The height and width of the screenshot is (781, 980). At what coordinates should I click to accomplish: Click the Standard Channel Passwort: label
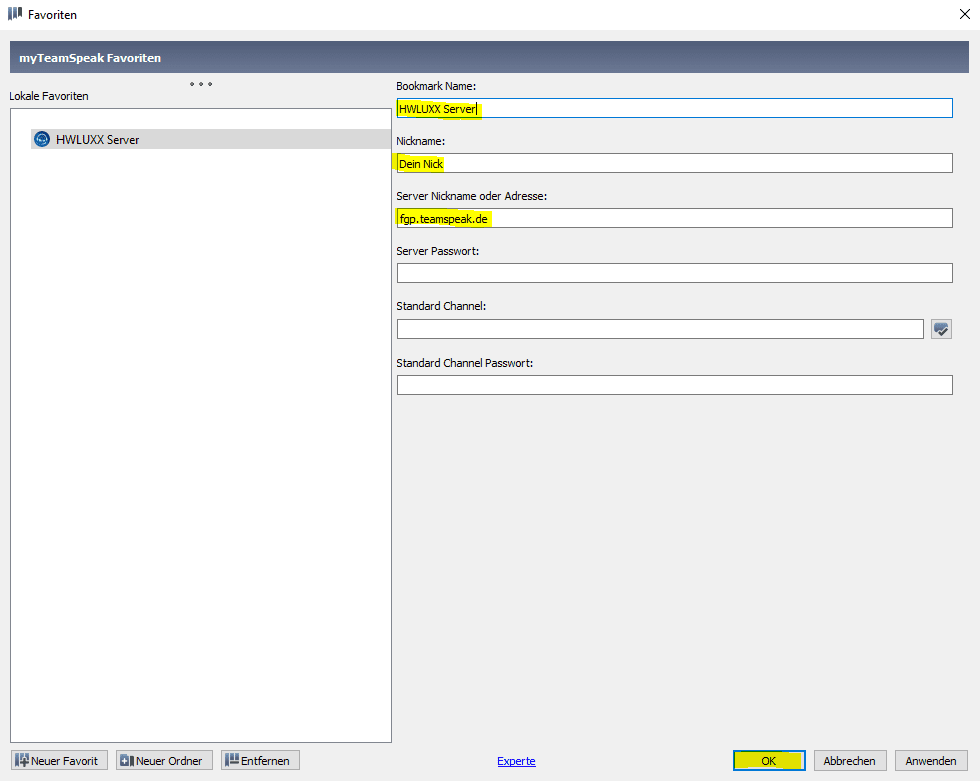(x=464, y=363)
